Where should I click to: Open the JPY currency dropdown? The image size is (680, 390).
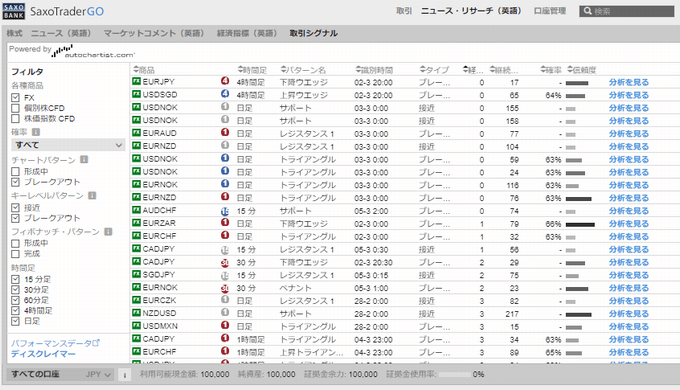pyautogui.click(x=98, y=374)
